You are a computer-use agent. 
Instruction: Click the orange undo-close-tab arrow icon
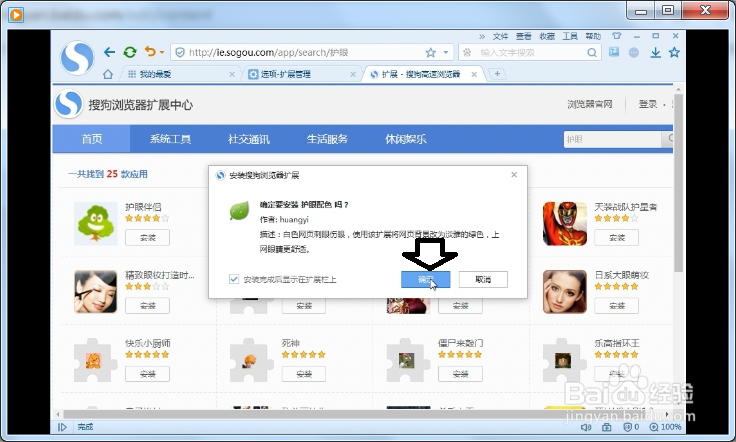point(150,51)
